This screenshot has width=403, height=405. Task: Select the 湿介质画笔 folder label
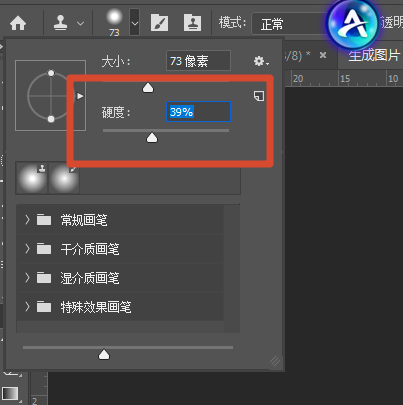point(90,278)
